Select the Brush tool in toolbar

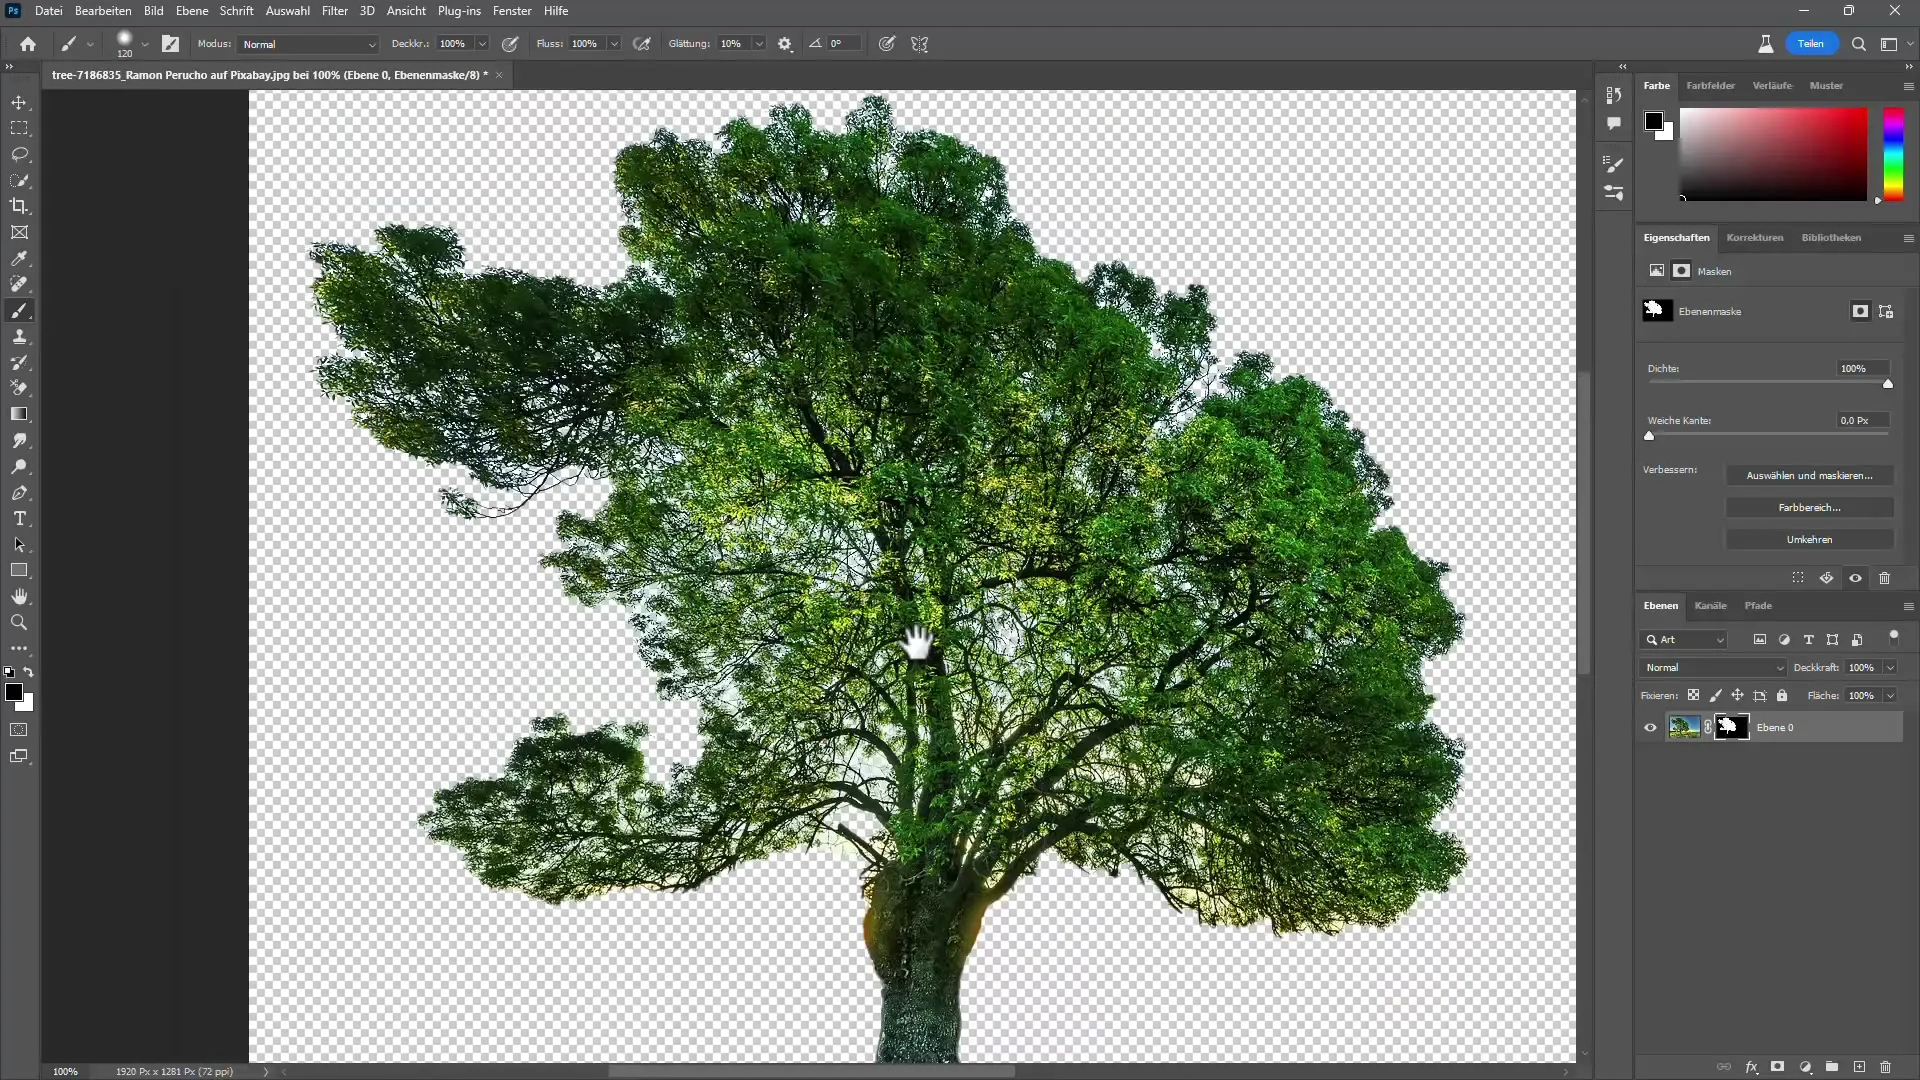point(20,311)
